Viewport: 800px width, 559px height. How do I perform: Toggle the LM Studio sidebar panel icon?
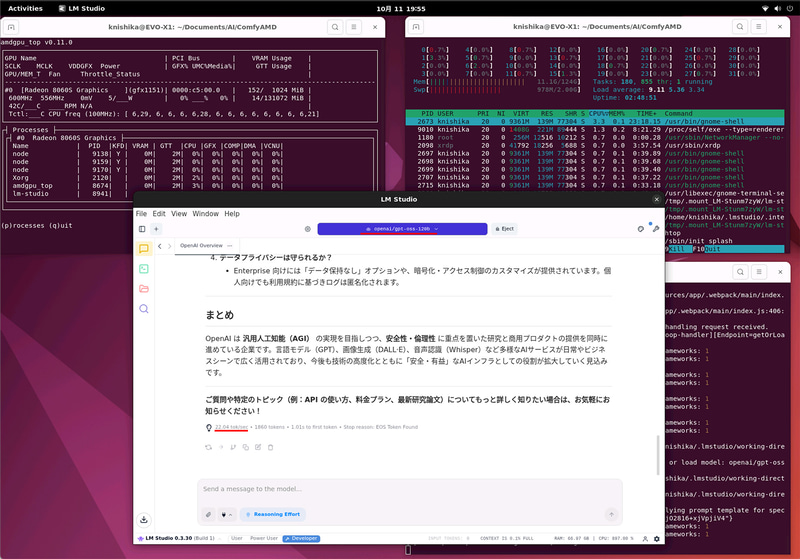pos(142,229)
